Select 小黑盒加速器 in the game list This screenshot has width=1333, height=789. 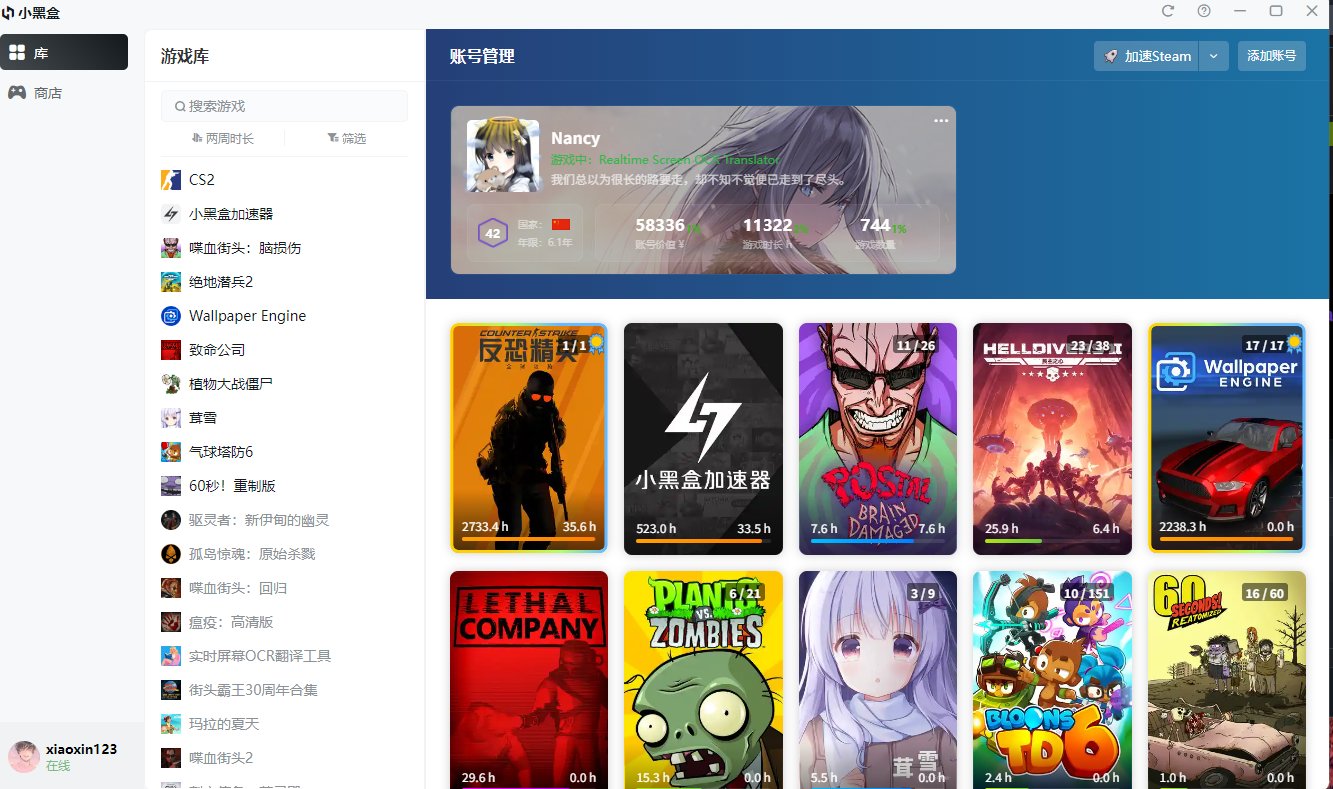tap(284, 214)
